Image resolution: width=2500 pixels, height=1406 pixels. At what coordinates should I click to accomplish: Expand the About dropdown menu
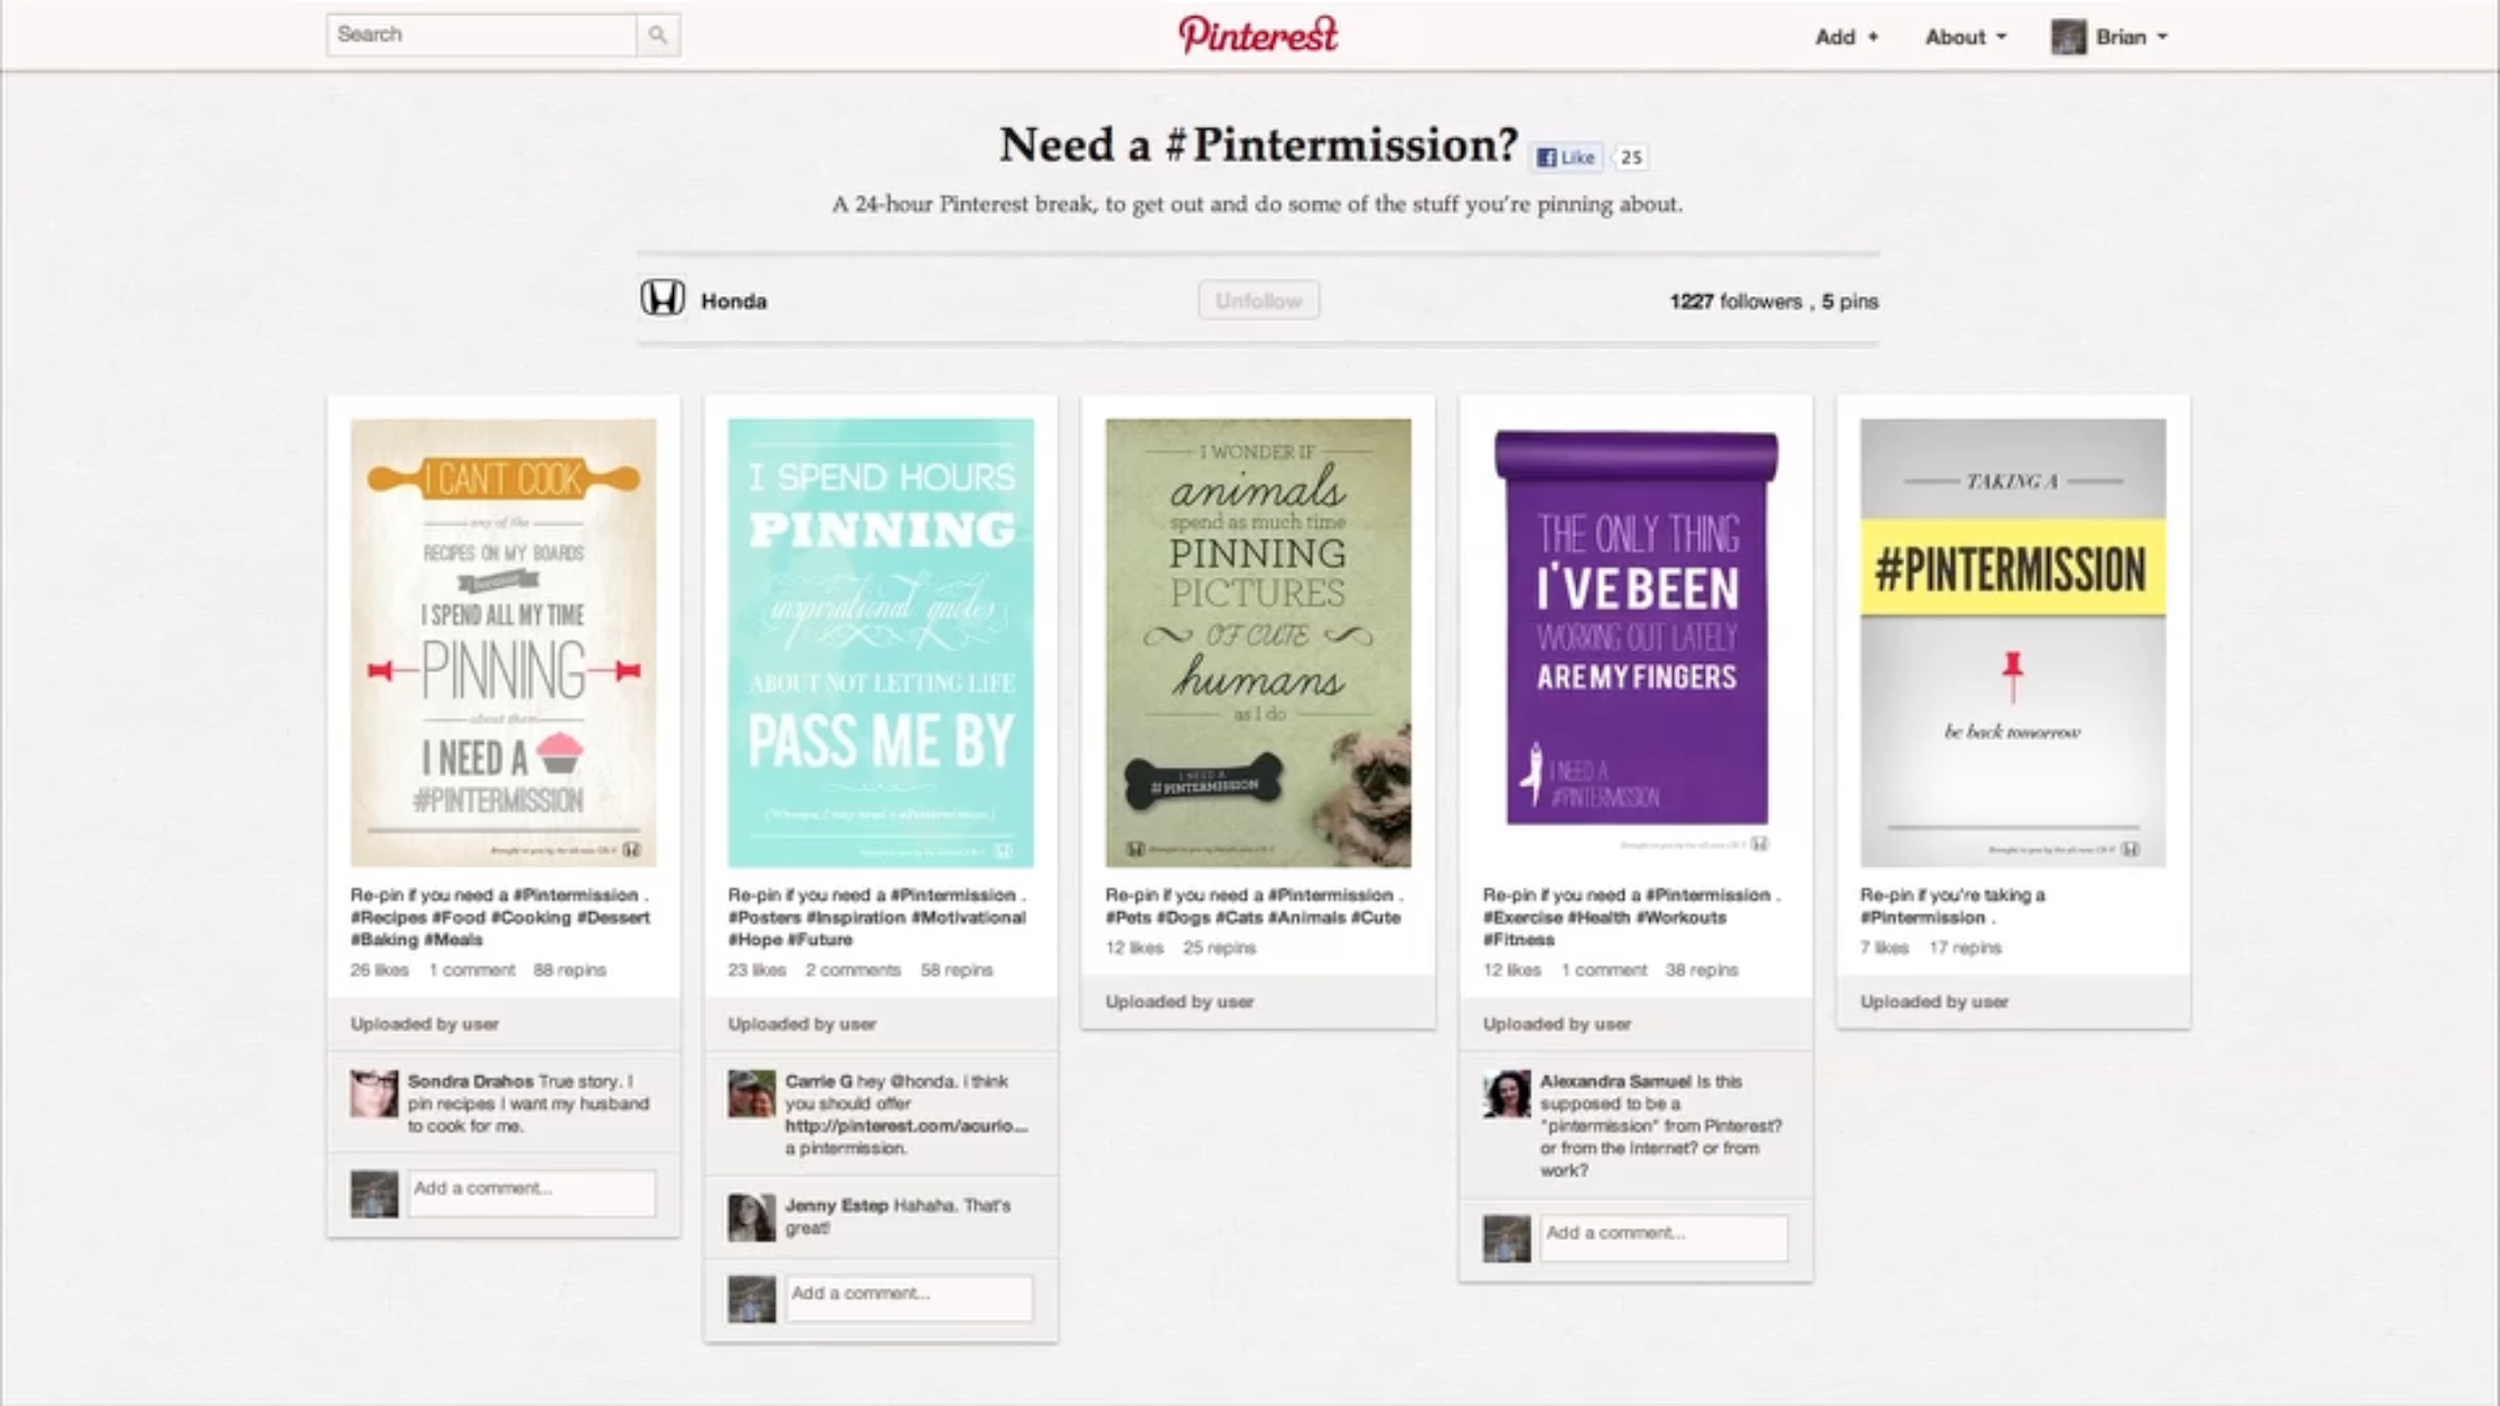point(1965,37)
